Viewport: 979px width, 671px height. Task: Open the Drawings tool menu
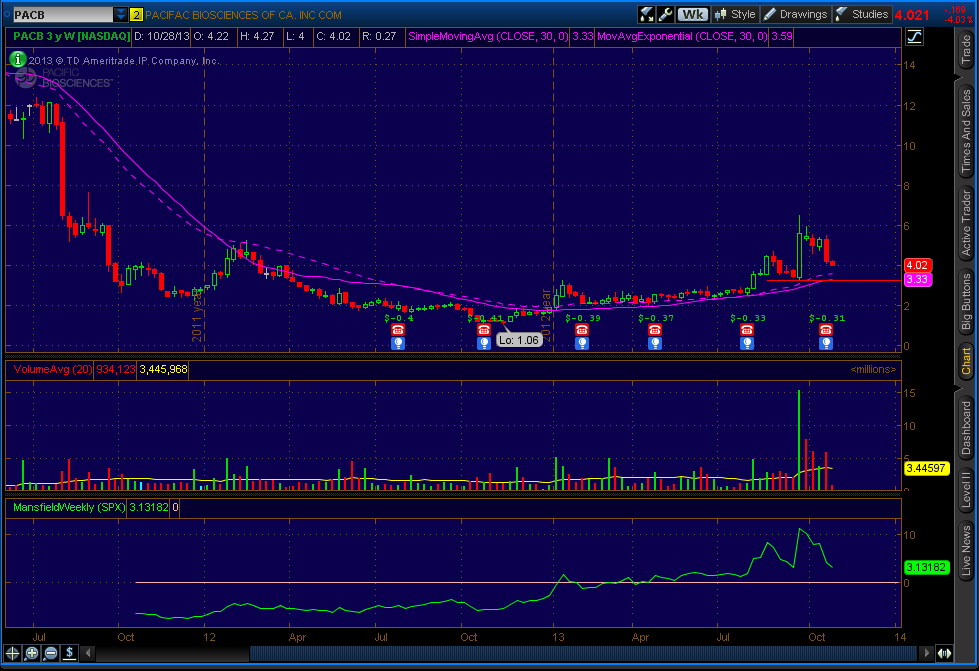796,14
